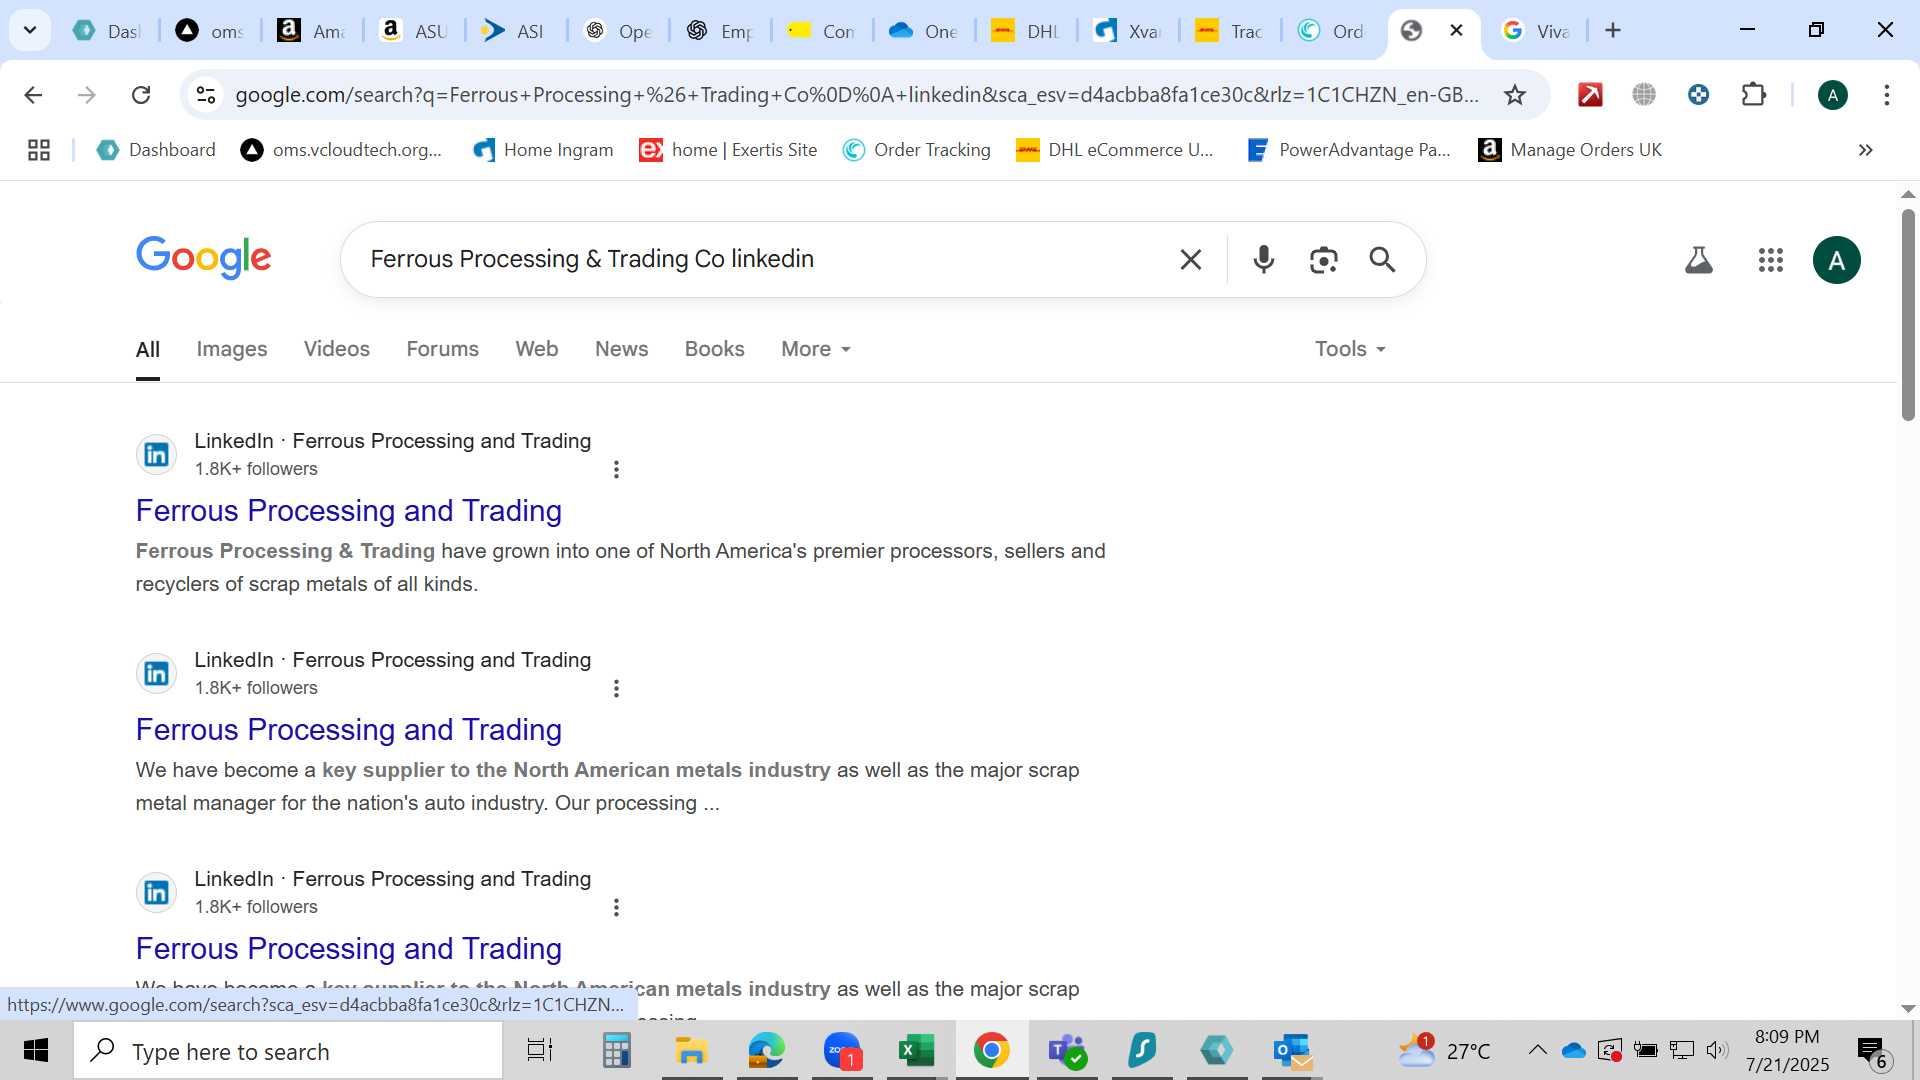1920x1080 pixels.
Task: Switch to the OneDrive browser tab
Action: coord(924,30)
